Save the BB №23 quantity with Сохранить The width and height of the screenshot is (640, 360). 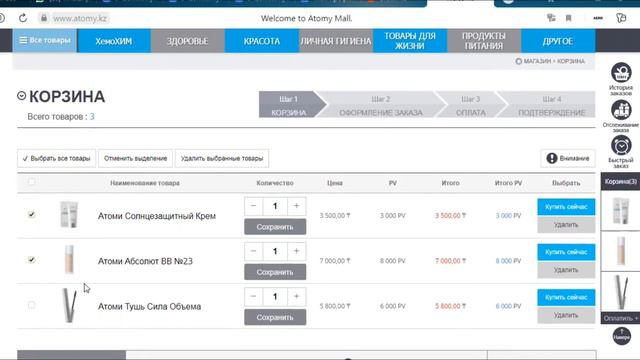coord(275,272)
